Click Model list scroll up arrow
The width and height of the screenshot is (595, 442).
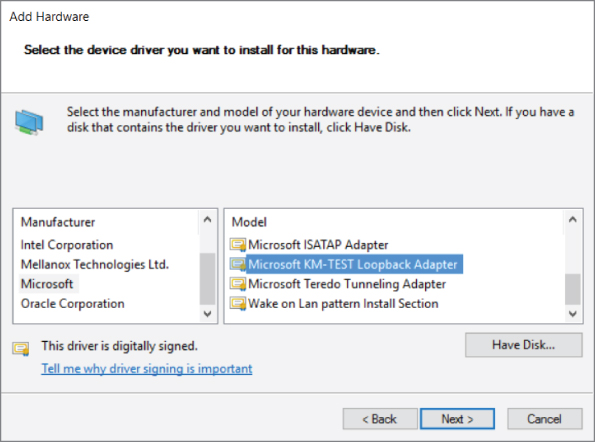click(x=573, y=219)
